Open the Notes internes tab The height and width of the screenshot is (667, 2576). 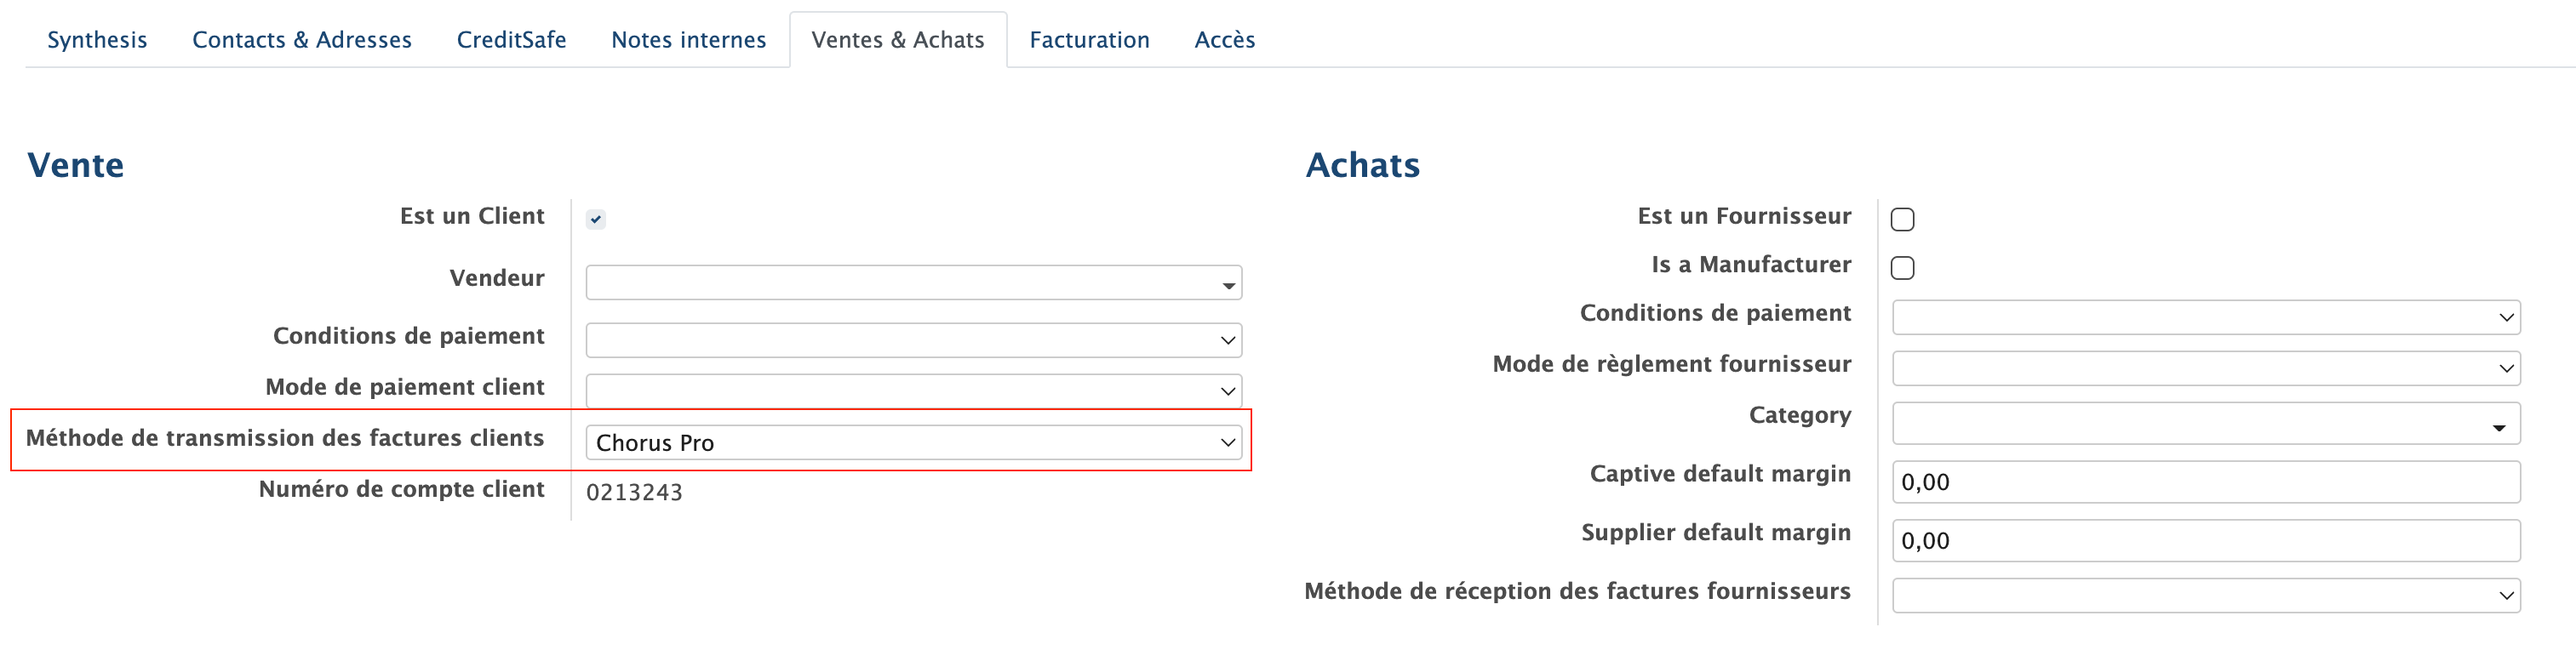pos(688,40)
